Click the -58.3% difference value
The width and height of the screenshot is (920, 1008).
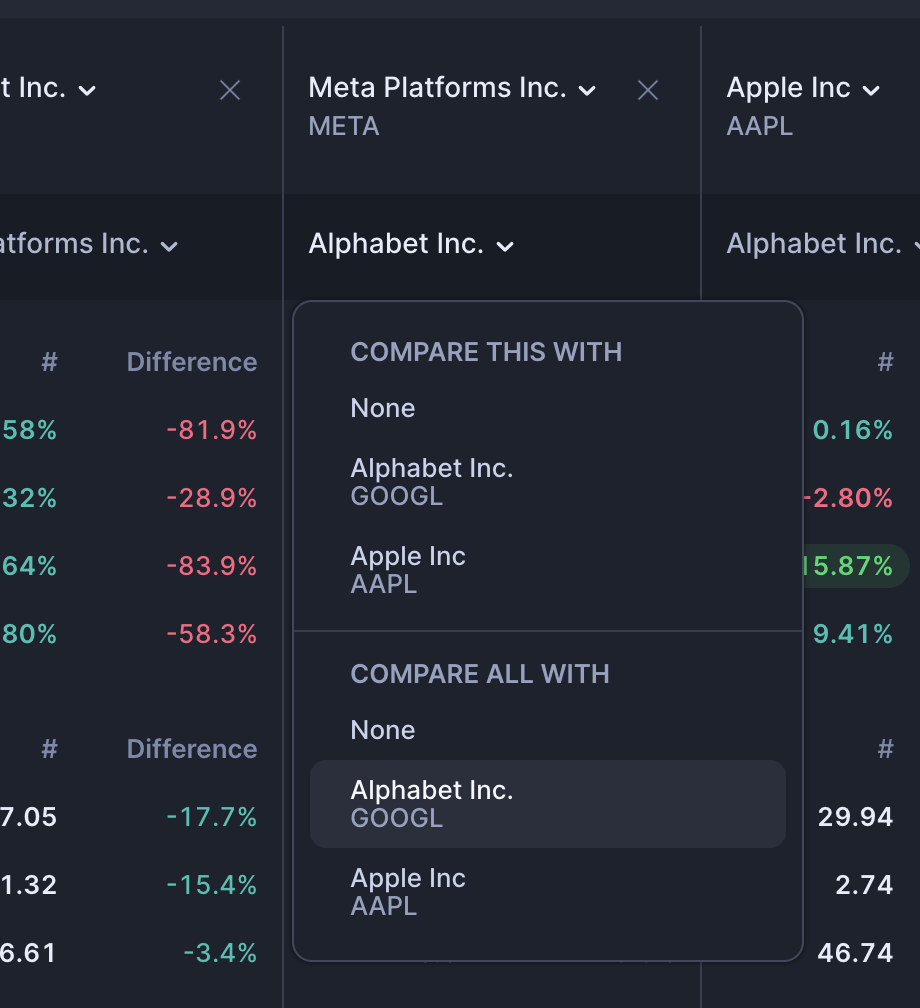[212, 634]
